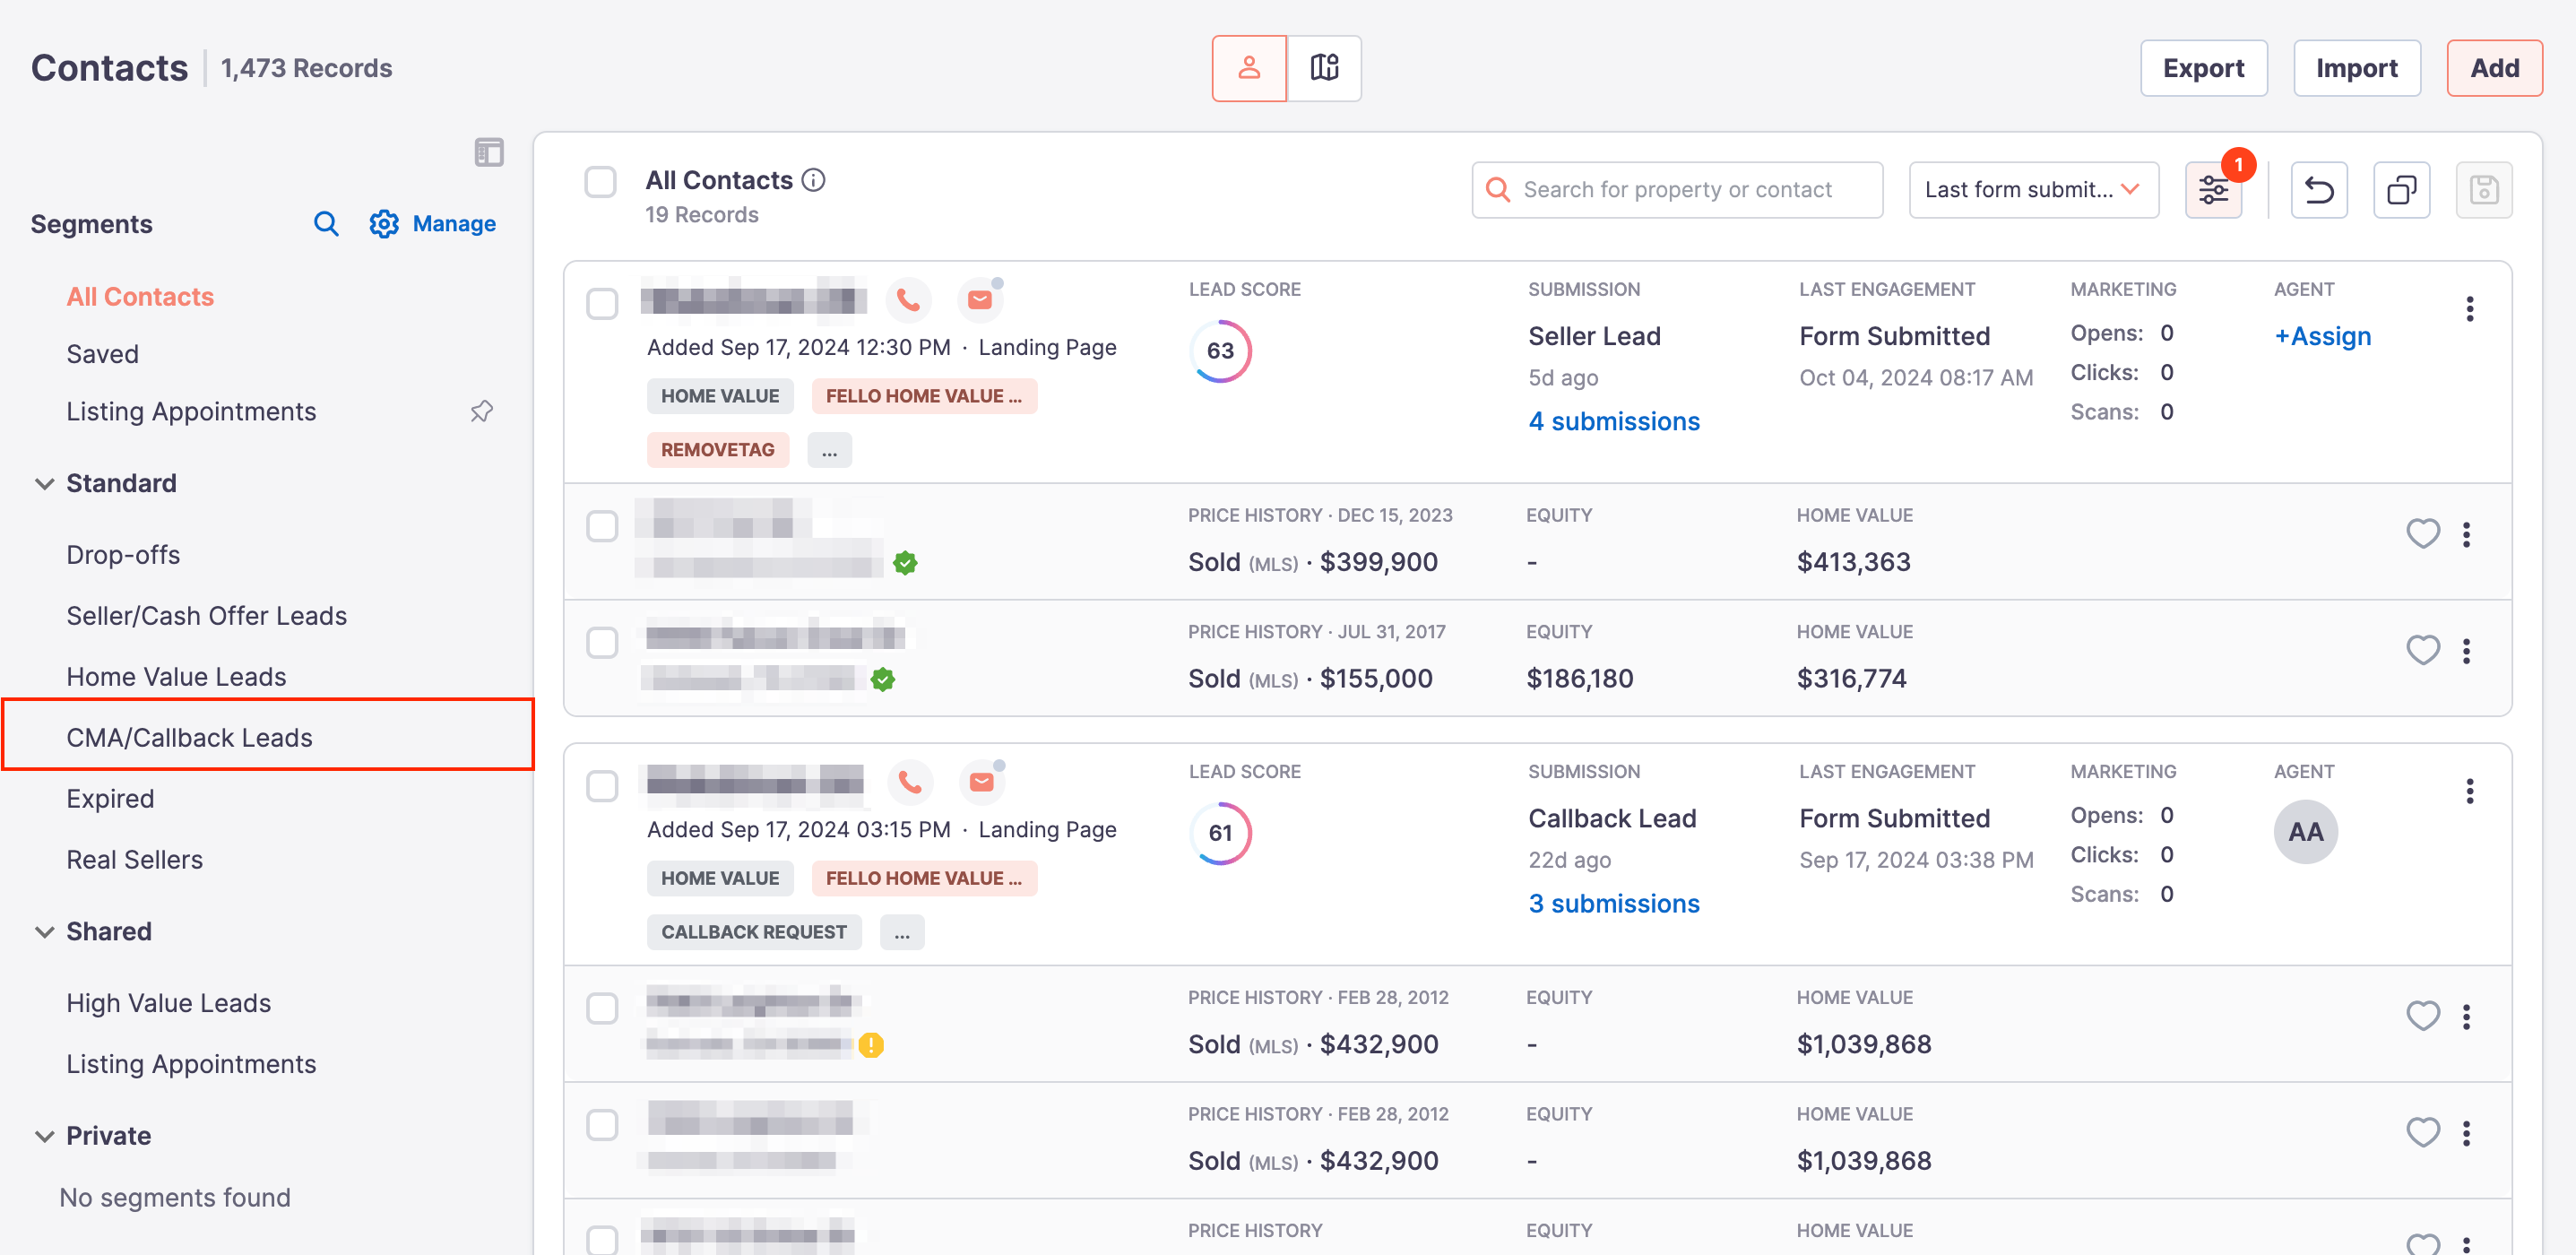Viewport: 2576px width, 1255px height.
Task: Open the 3 submissions link
Action: pos(1613,903)
